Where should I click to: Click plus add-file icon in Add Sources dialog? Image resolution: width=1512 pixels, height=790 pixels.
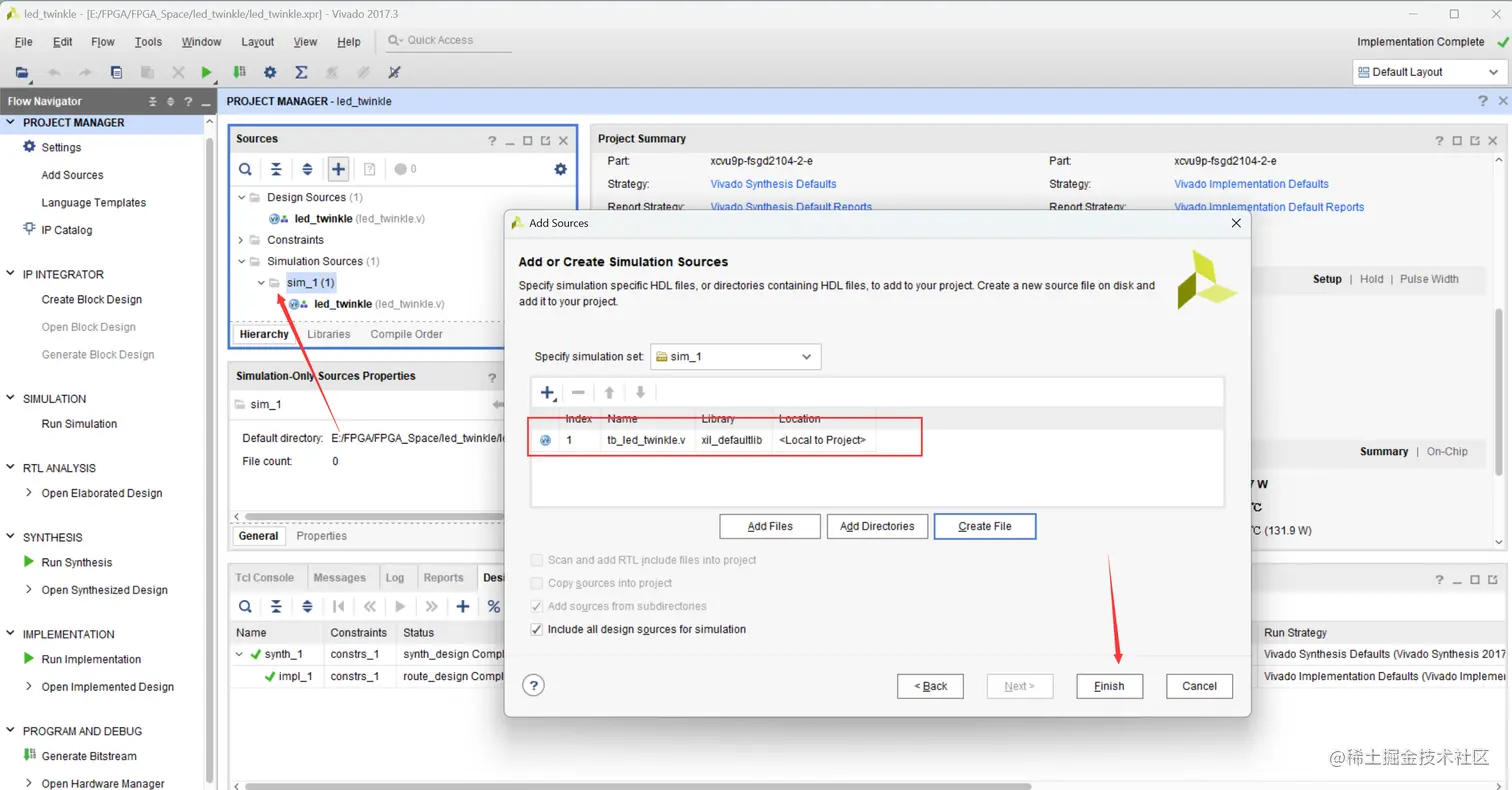(x=547, y=392)
